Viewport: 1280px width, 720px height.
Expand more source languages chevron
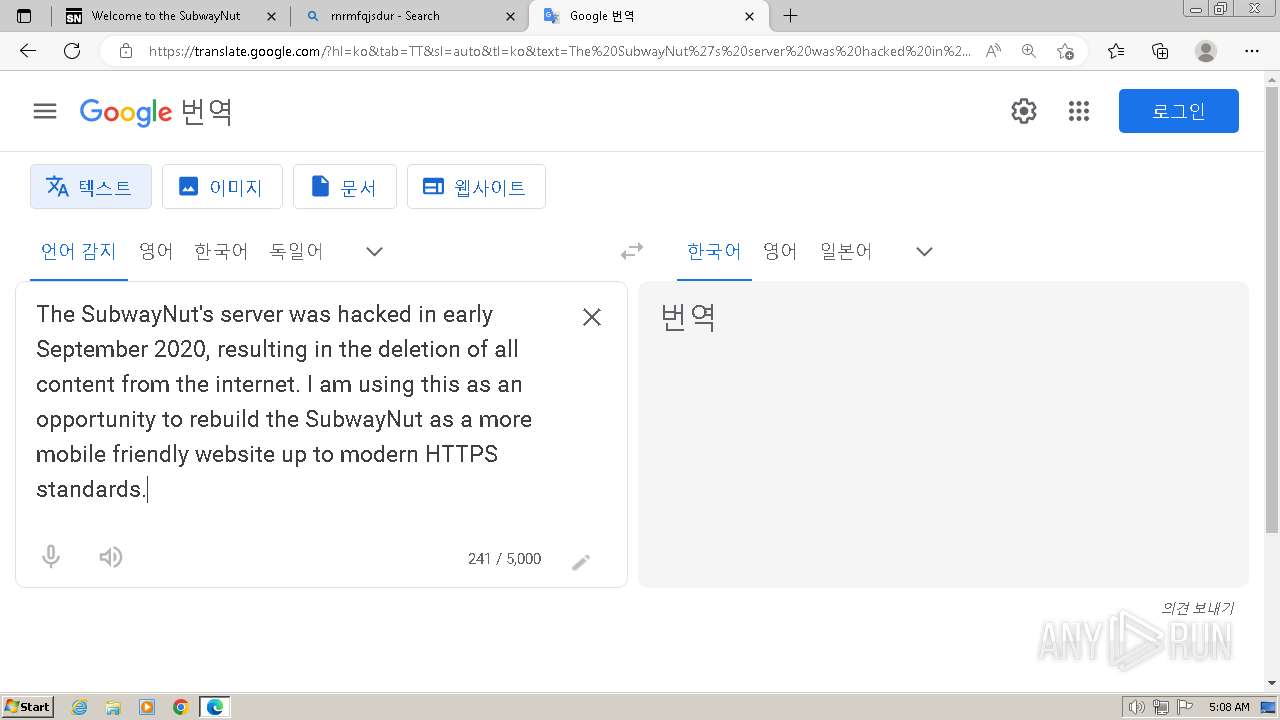click(x=375, y=251)
